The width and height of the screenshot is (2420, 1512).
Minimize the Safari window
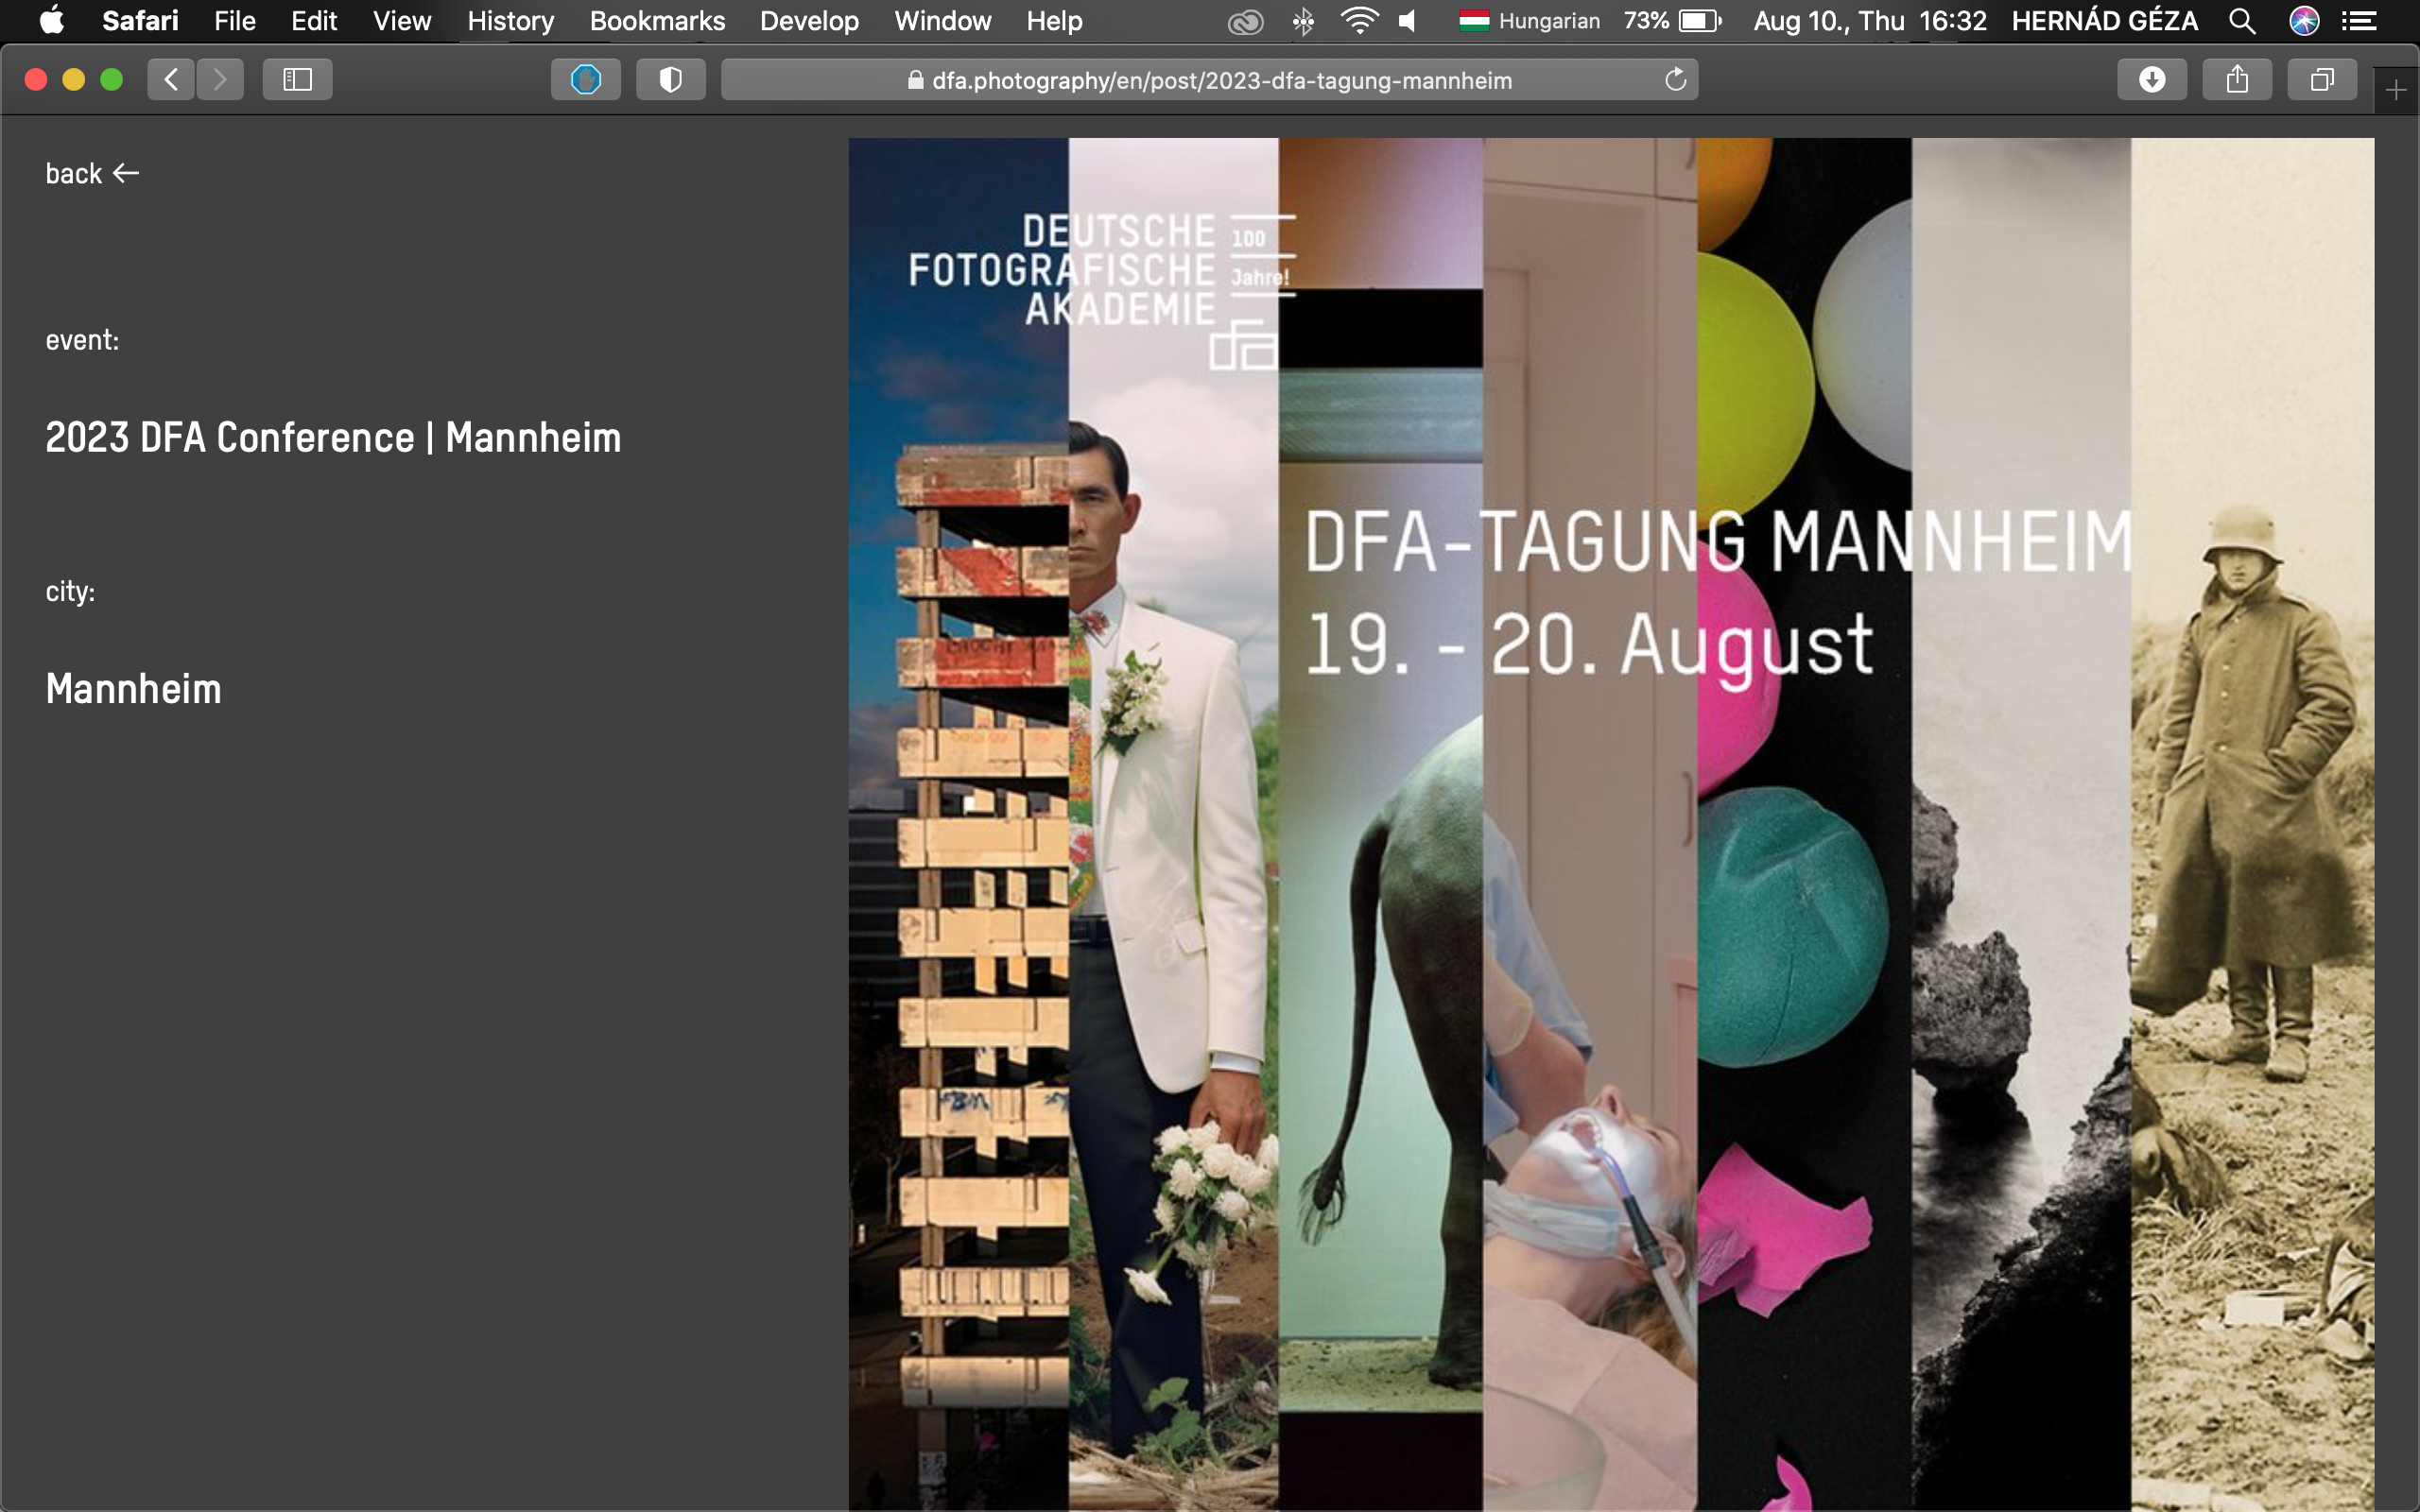[x=74, y=80]
